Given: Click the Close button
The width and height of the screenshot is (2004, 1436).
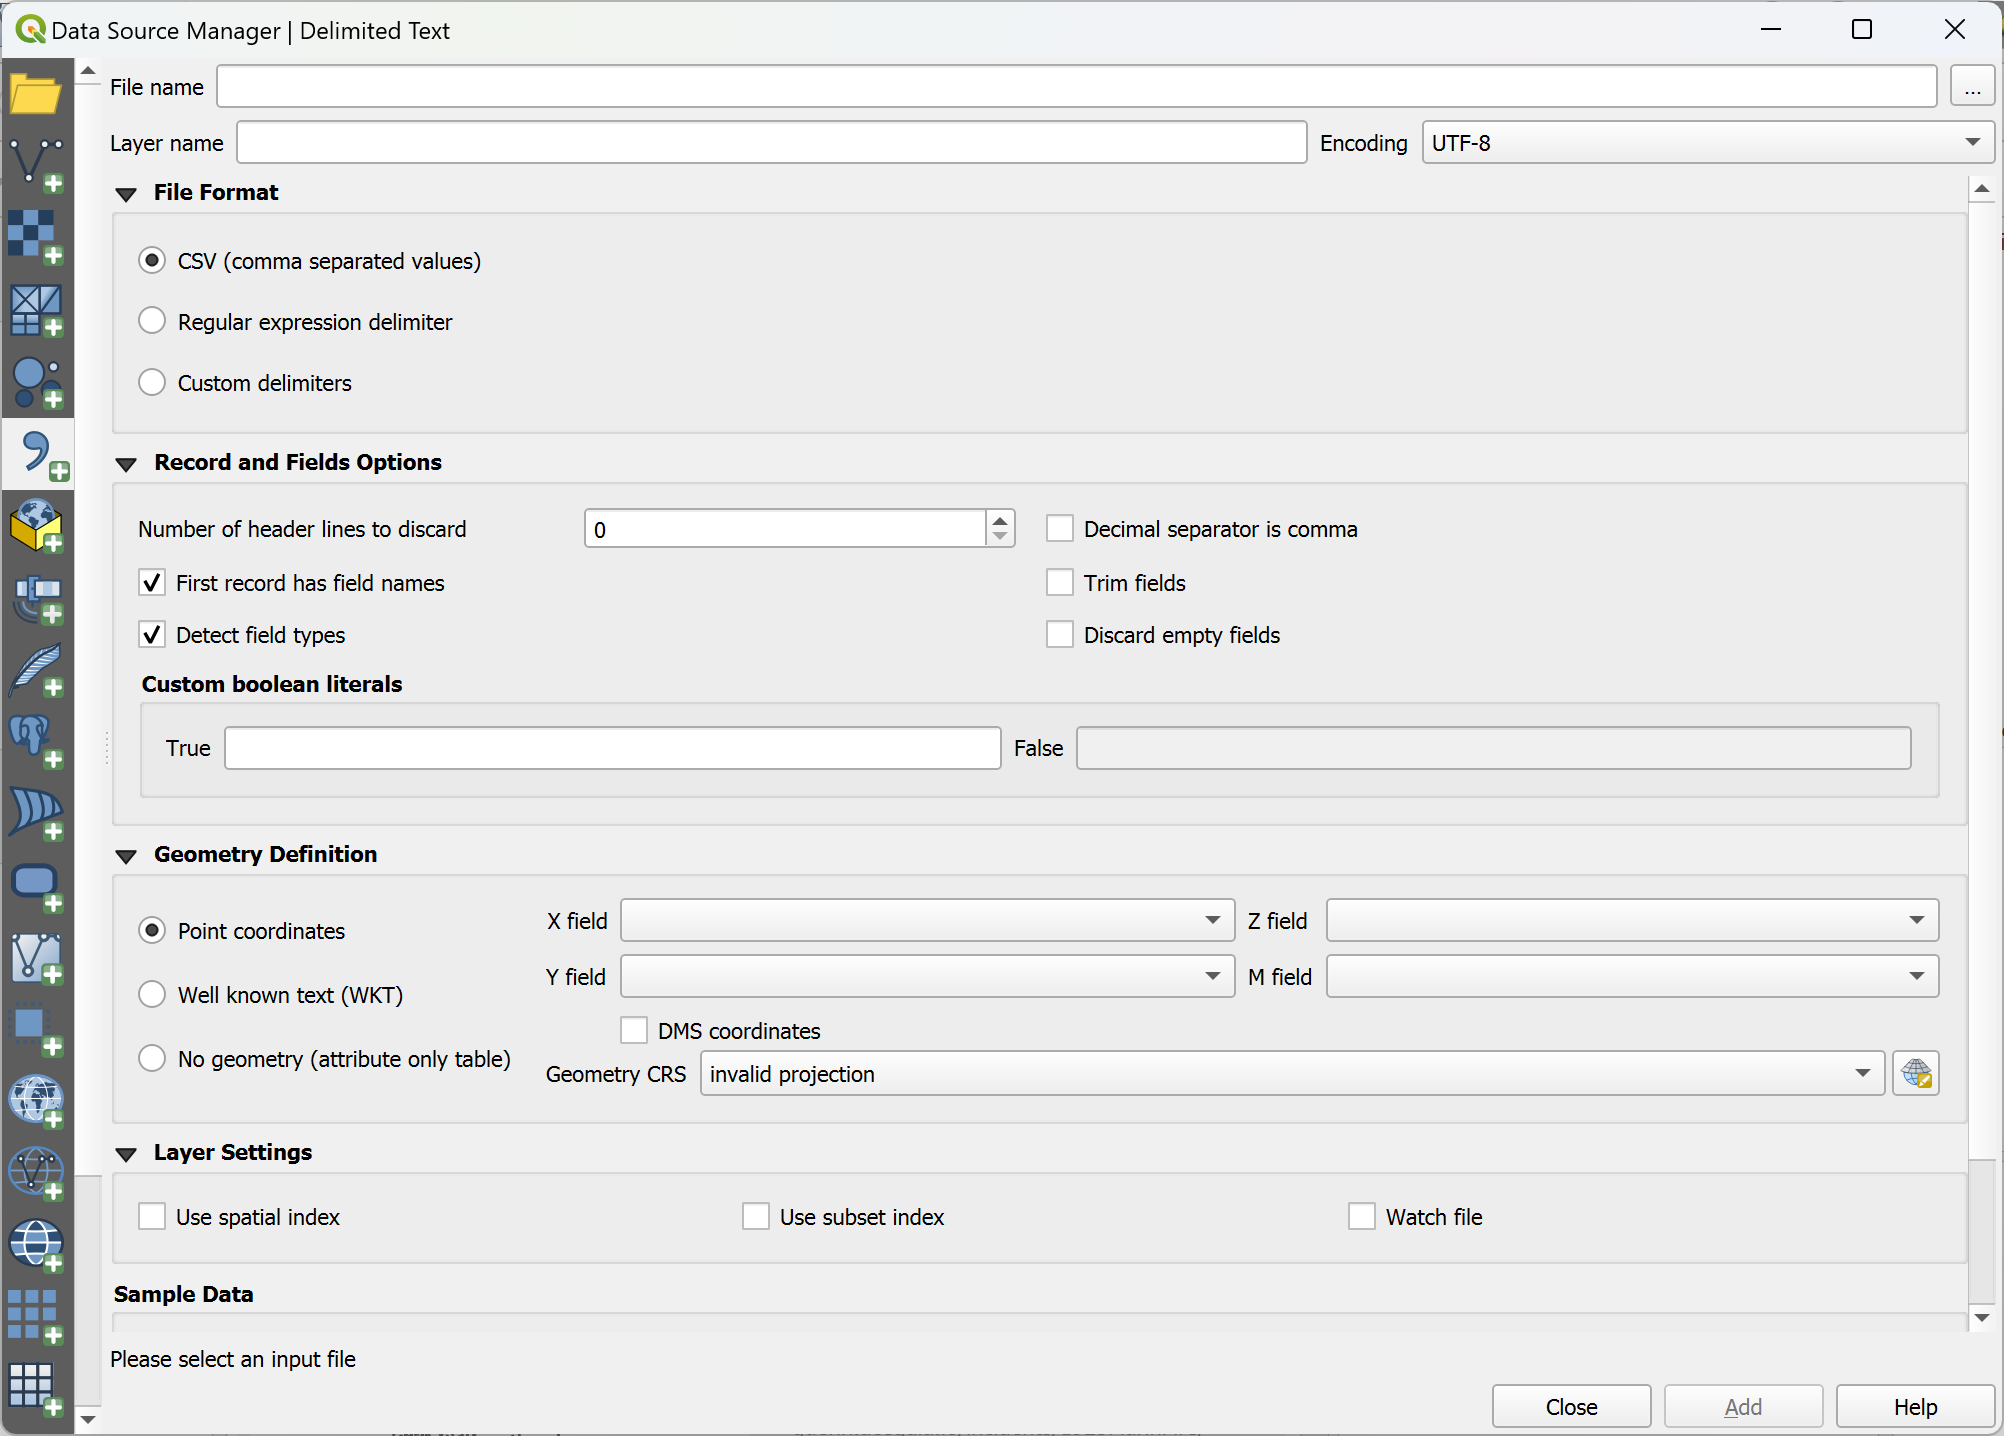Looking at the screenshot, I should pyautogui.click(x=1571, y=1407).
